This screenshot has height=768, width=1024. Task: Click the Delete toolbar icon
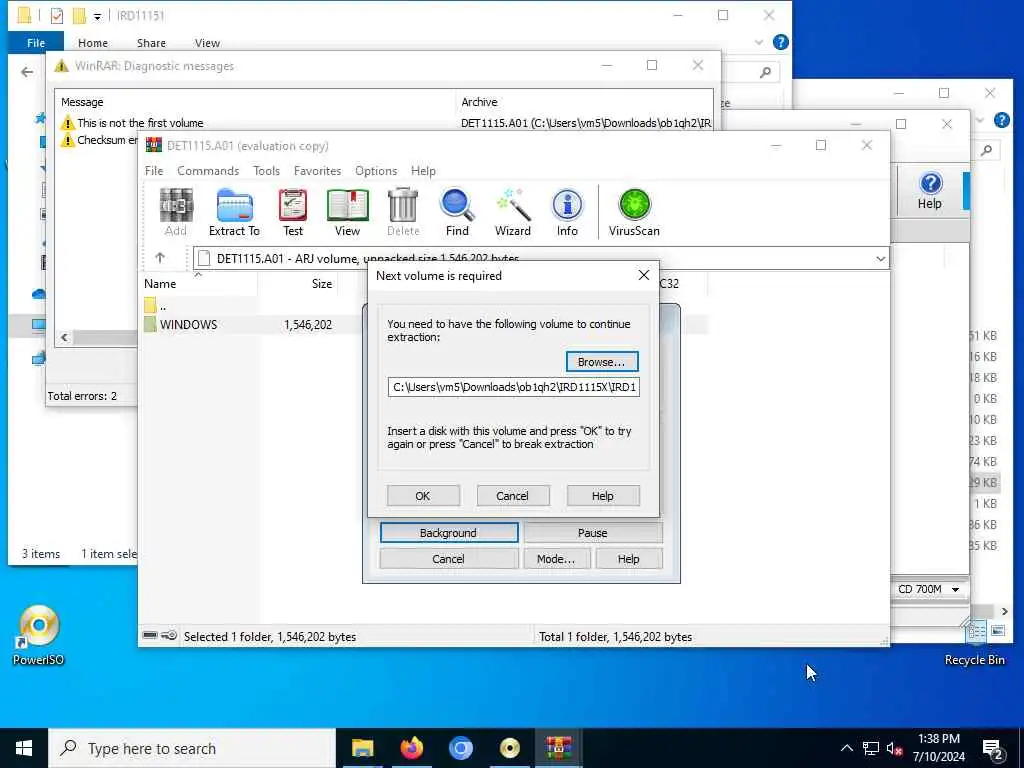click(x=403, y=212)
